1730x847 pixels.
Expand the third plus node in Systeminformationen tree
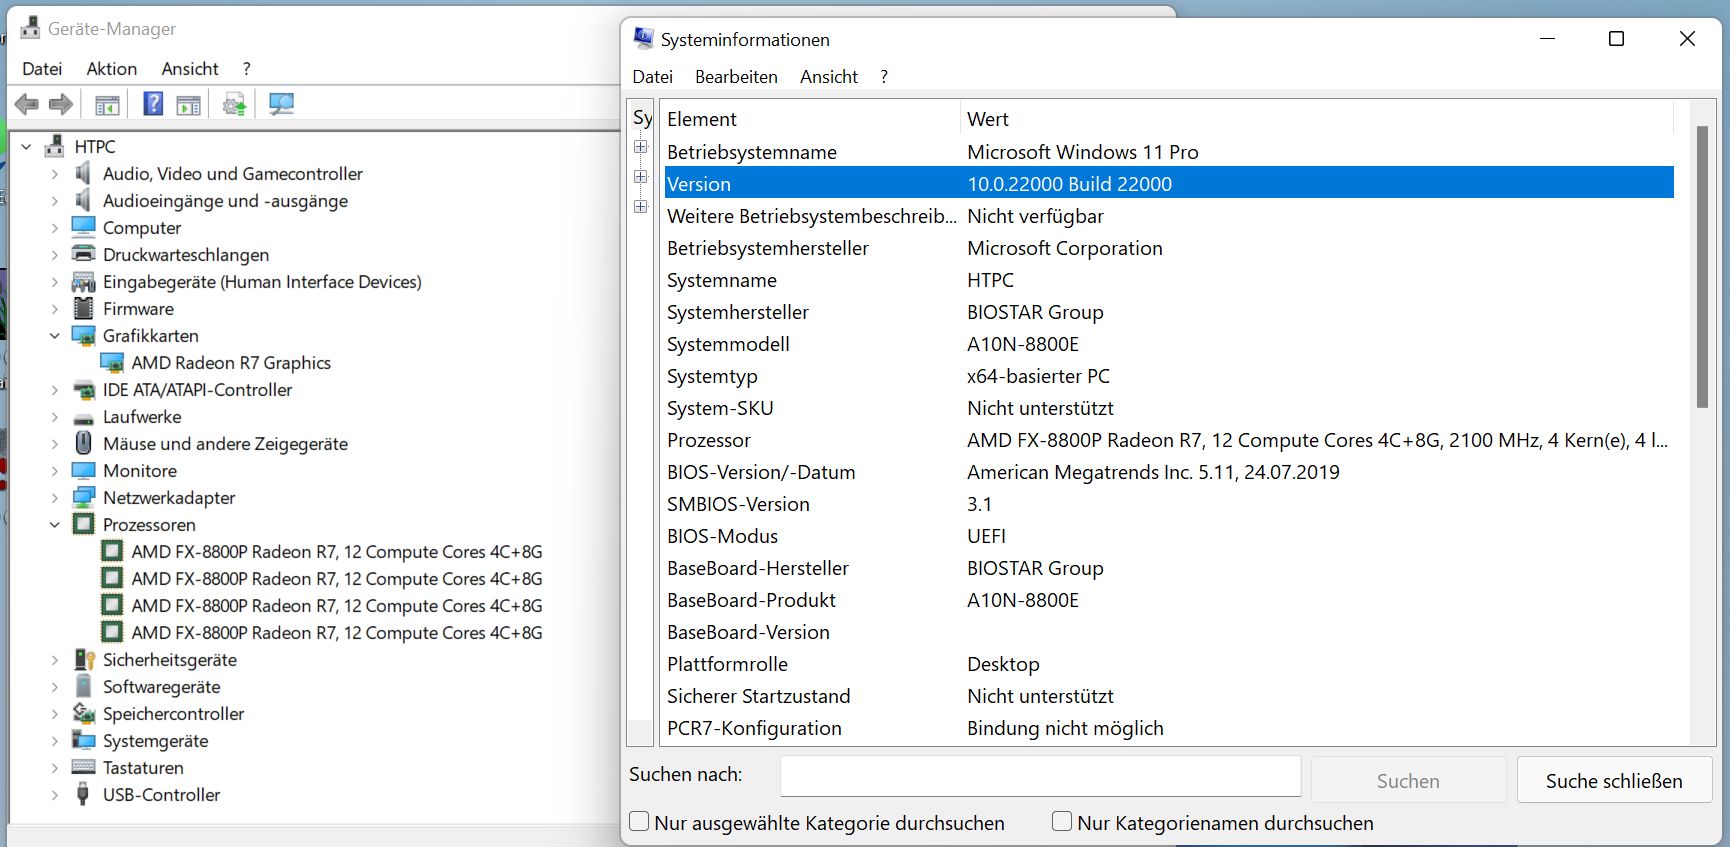pyautogui.click(x=641, y=207)
